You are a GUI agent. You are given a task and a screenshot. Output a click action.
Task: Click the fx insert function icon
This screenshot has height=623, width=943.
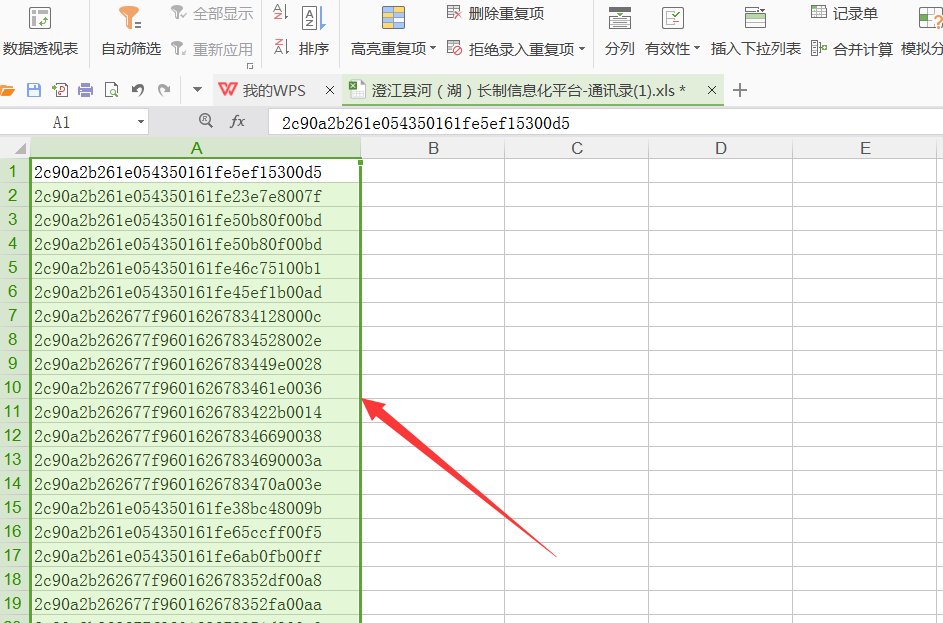coord(239,120)
